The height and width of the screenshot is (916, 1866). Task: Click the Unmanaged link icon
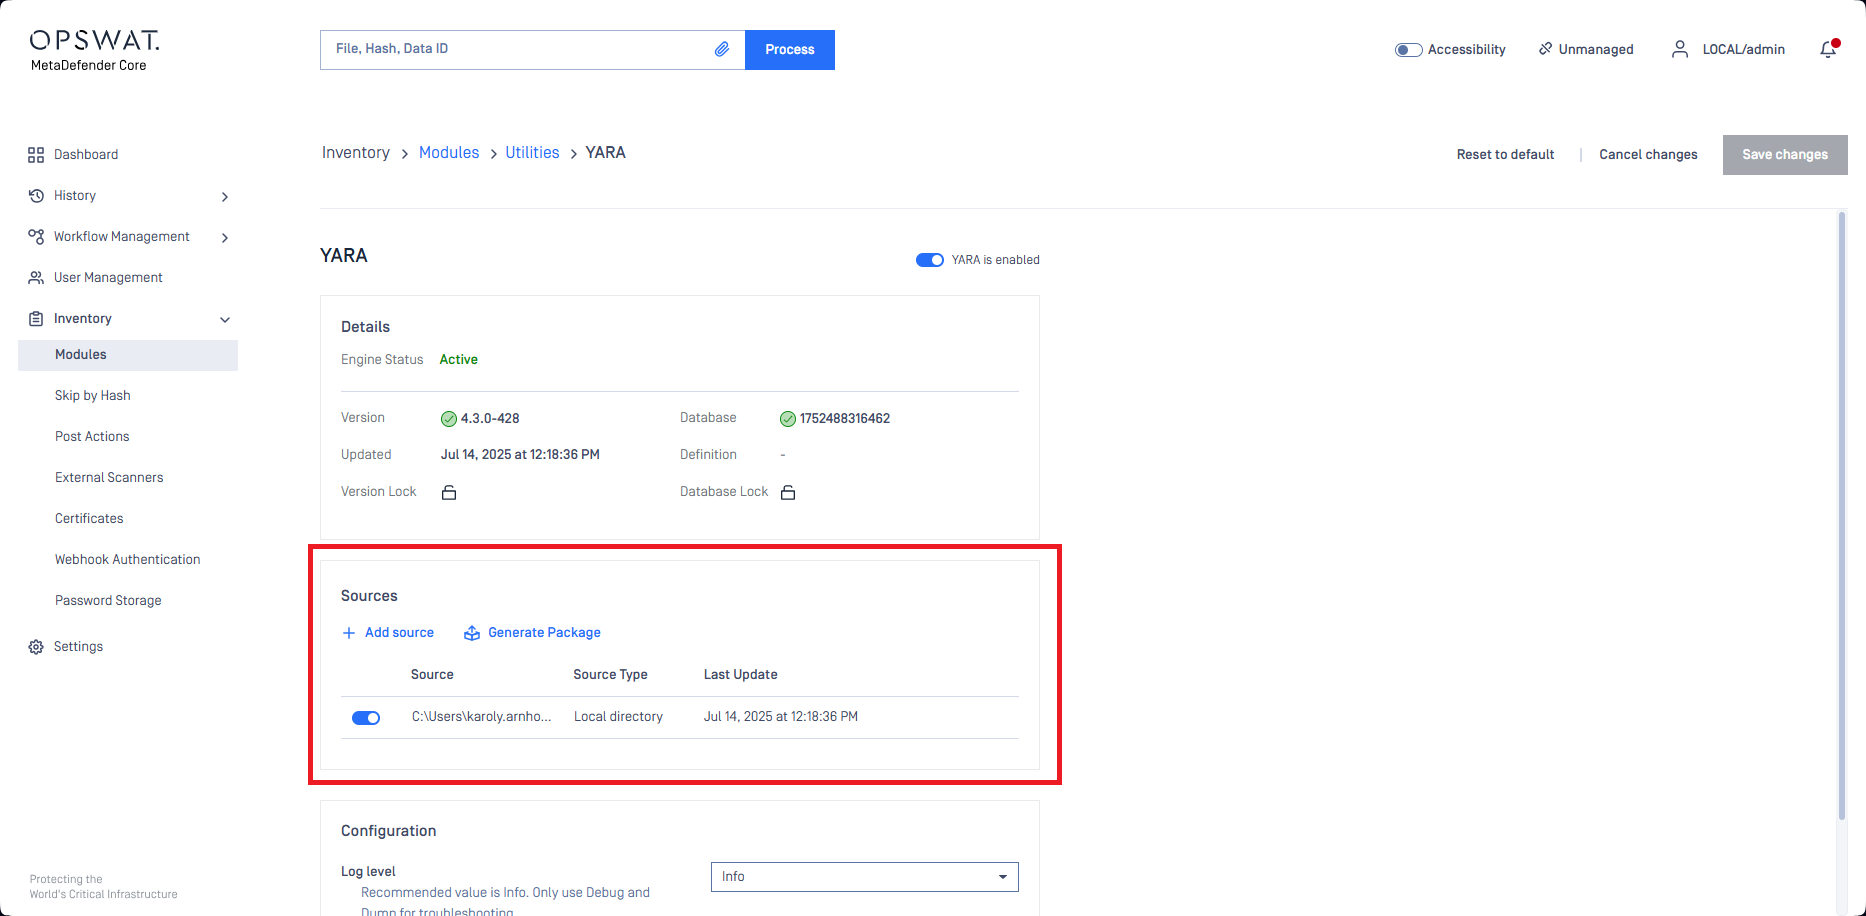pyautogui.click(x=1545, y=48)
